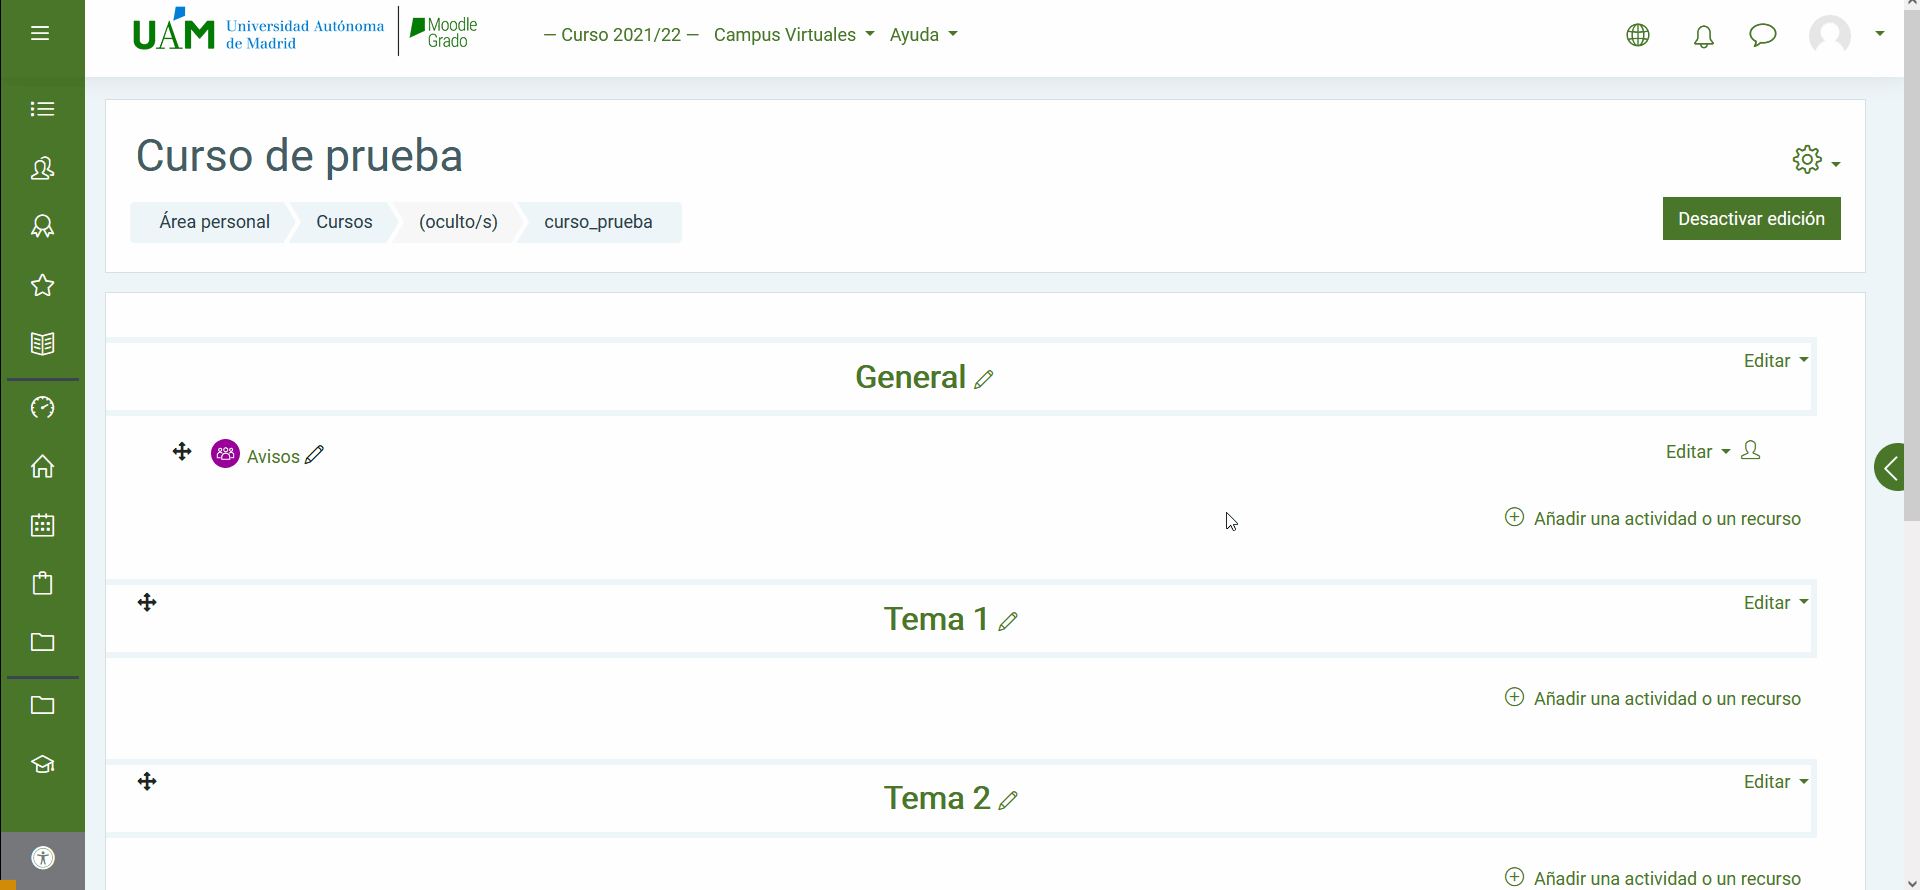1920x890 pixels.
Task: Click scrollbar down arrow
Action: click(1911, 883)
